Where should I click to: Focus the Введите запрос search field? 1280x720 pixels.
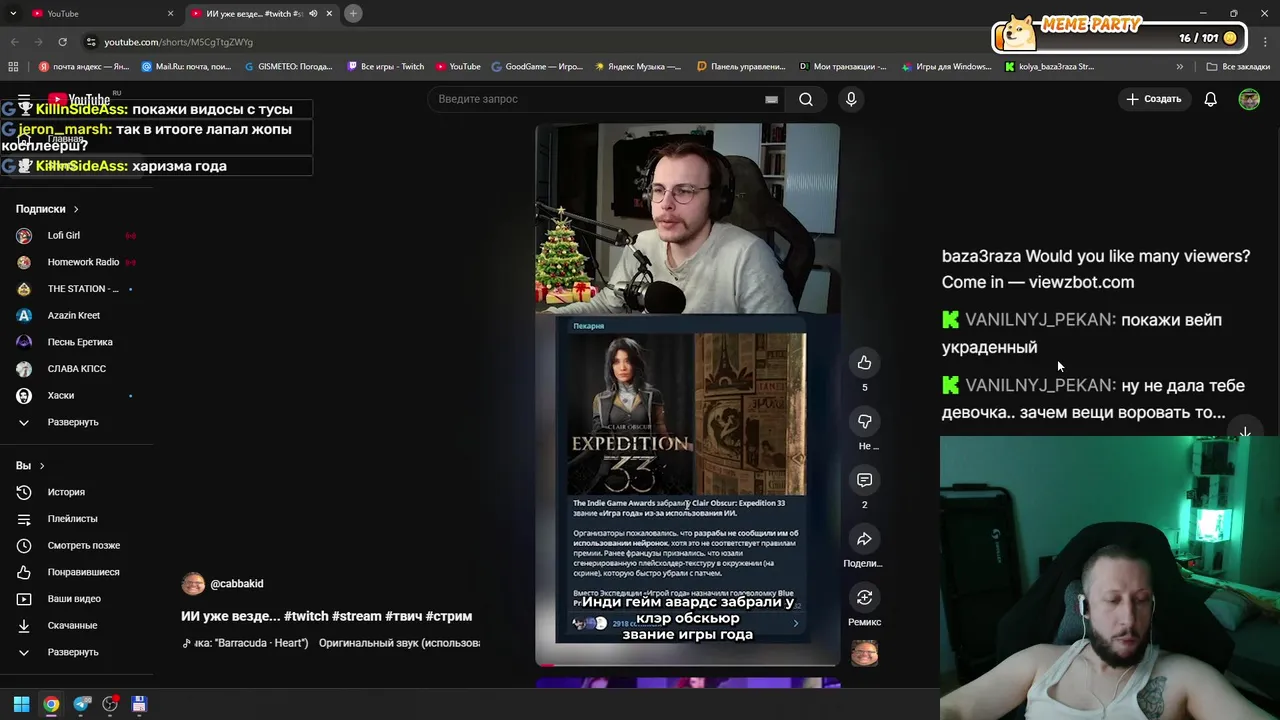coord(598,99)
